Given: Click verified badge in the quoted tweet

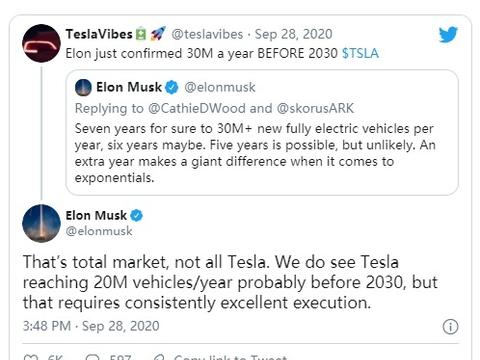Looking at the screenshot, I should 172,87.
